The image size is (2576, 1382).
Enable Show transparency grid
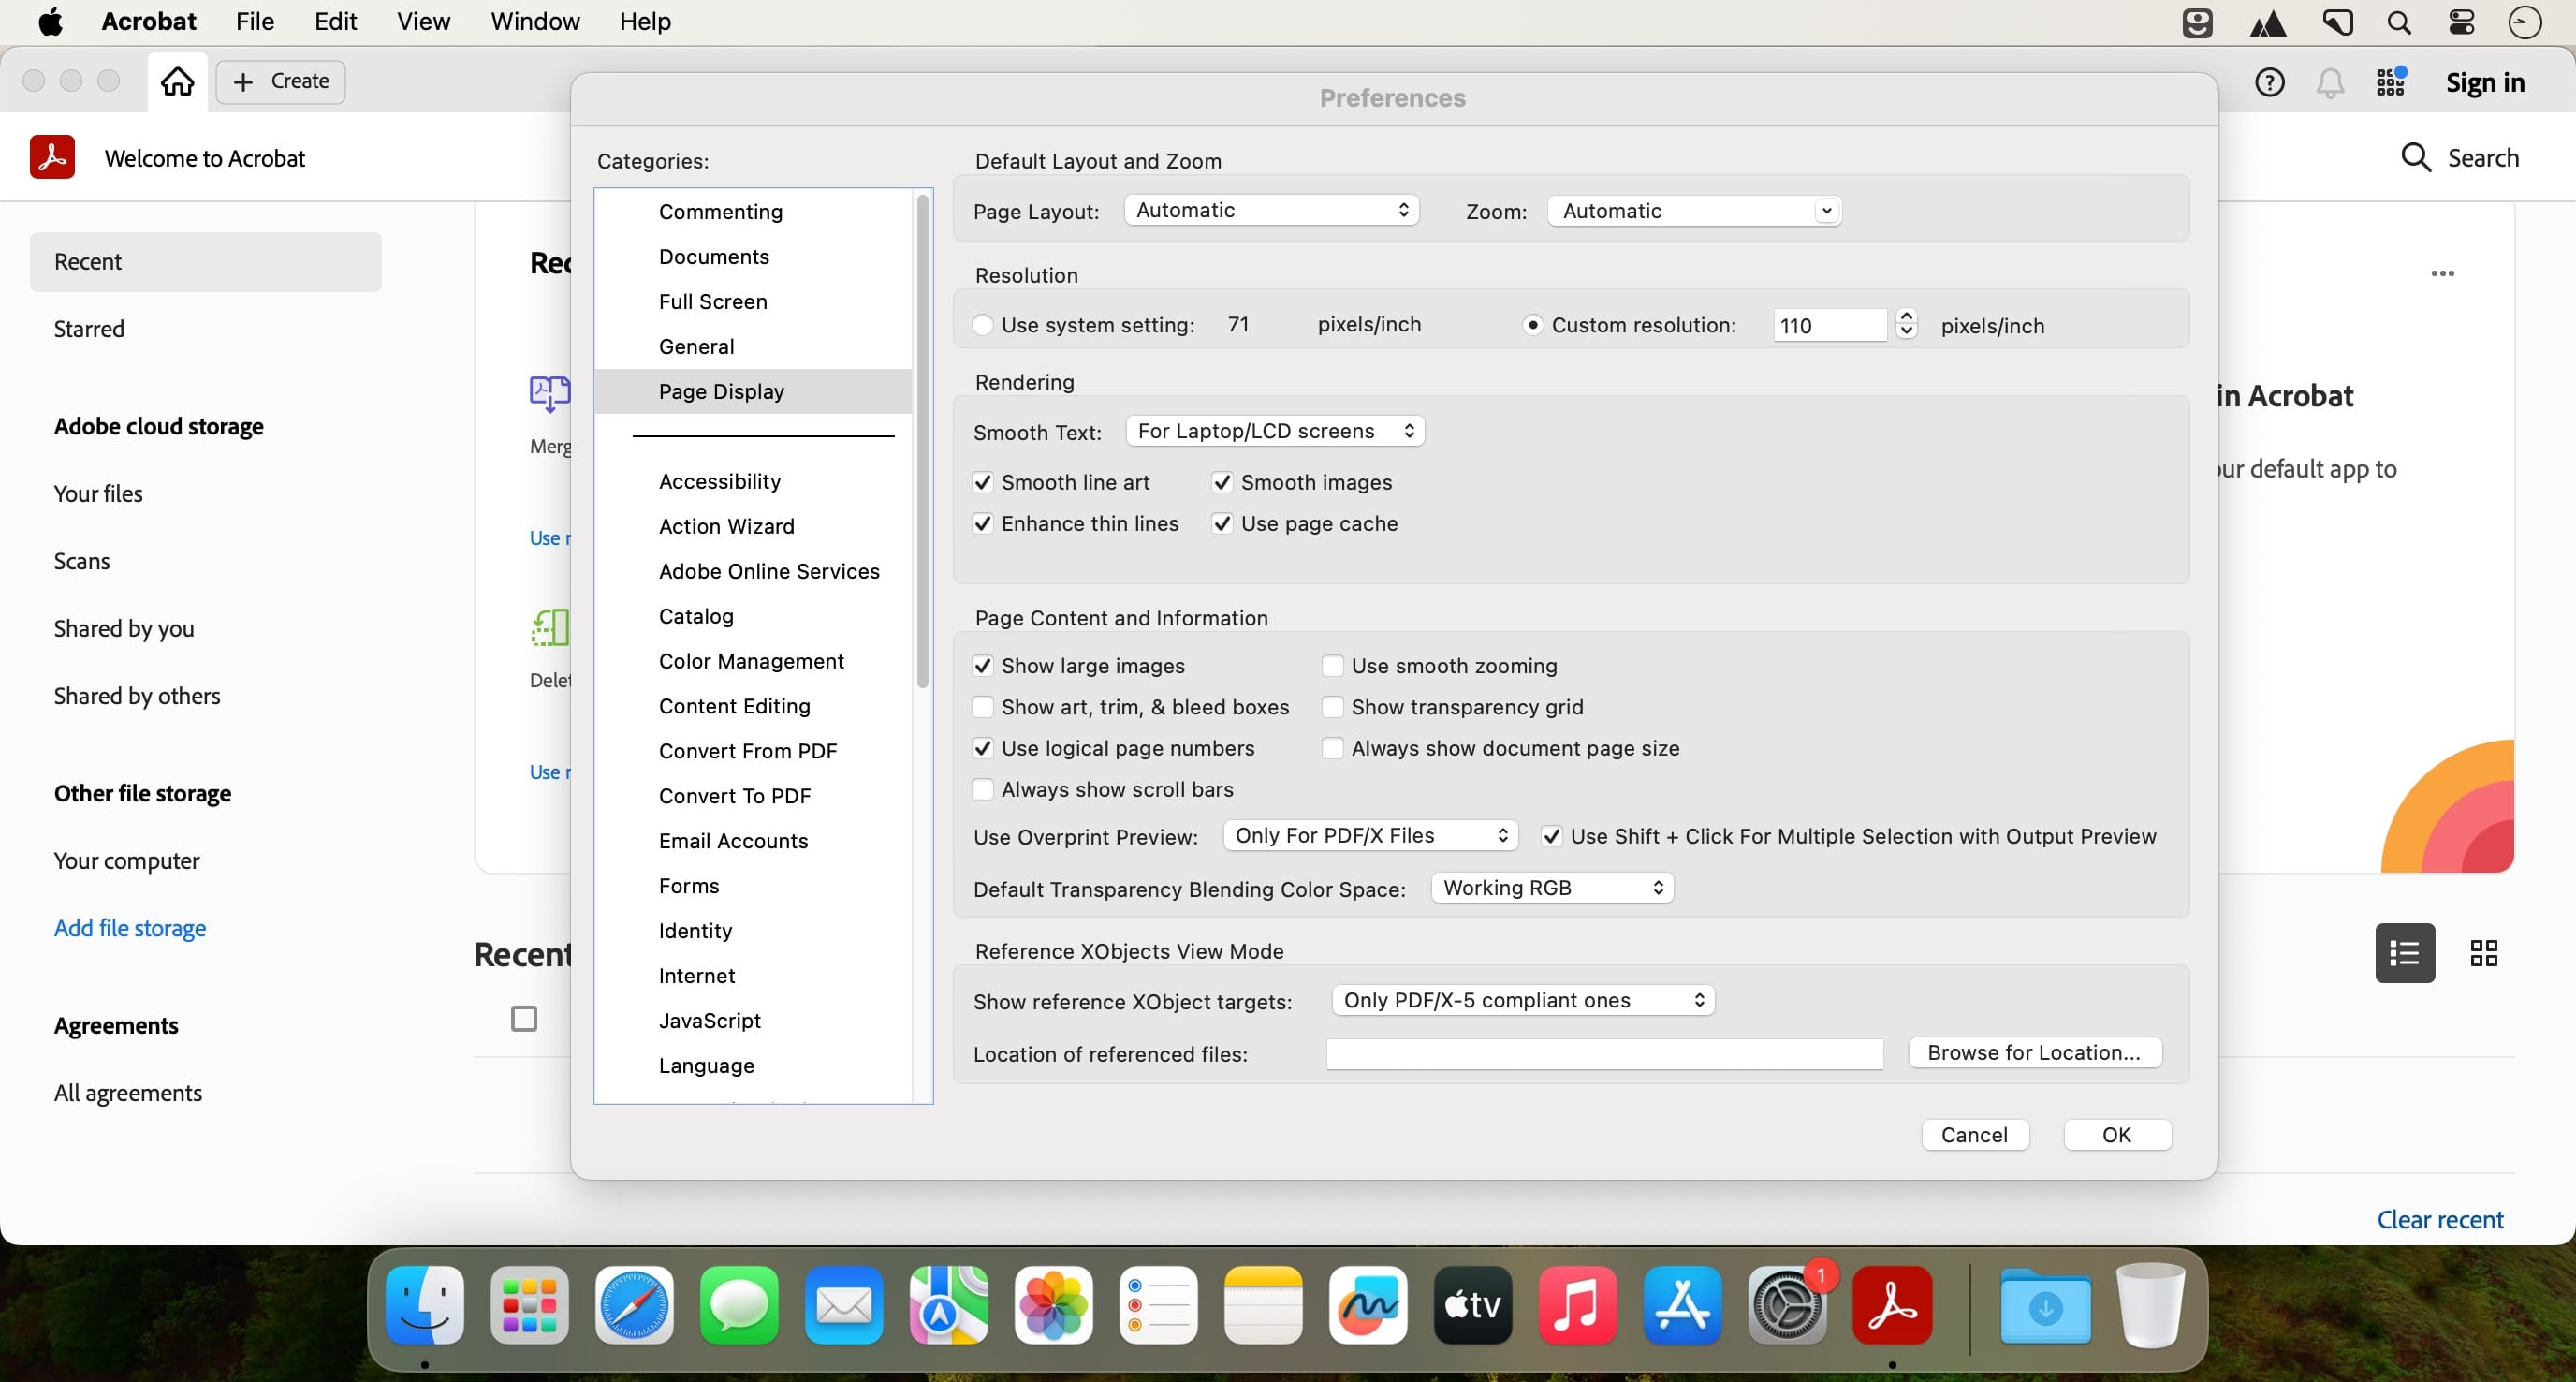click(x=1332, y=706)
